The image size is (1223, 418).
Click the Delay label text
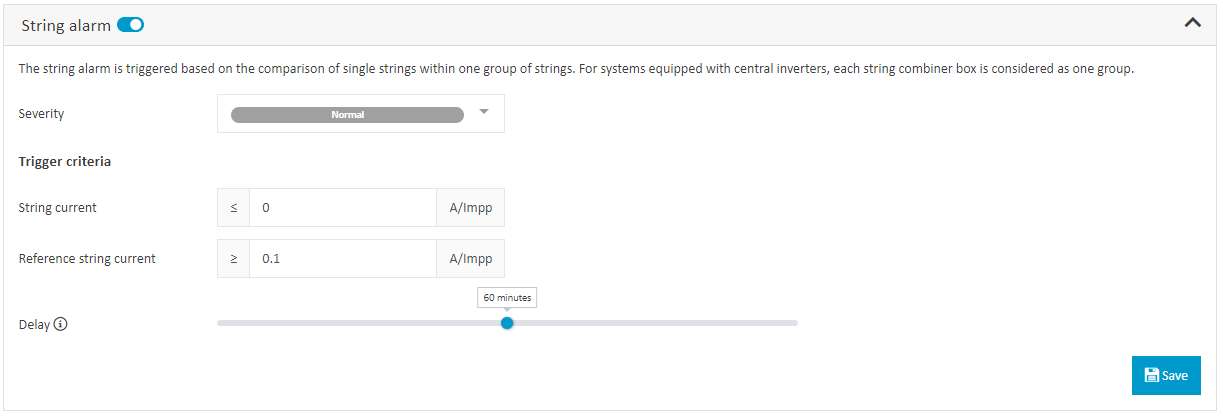coord(34,324)
